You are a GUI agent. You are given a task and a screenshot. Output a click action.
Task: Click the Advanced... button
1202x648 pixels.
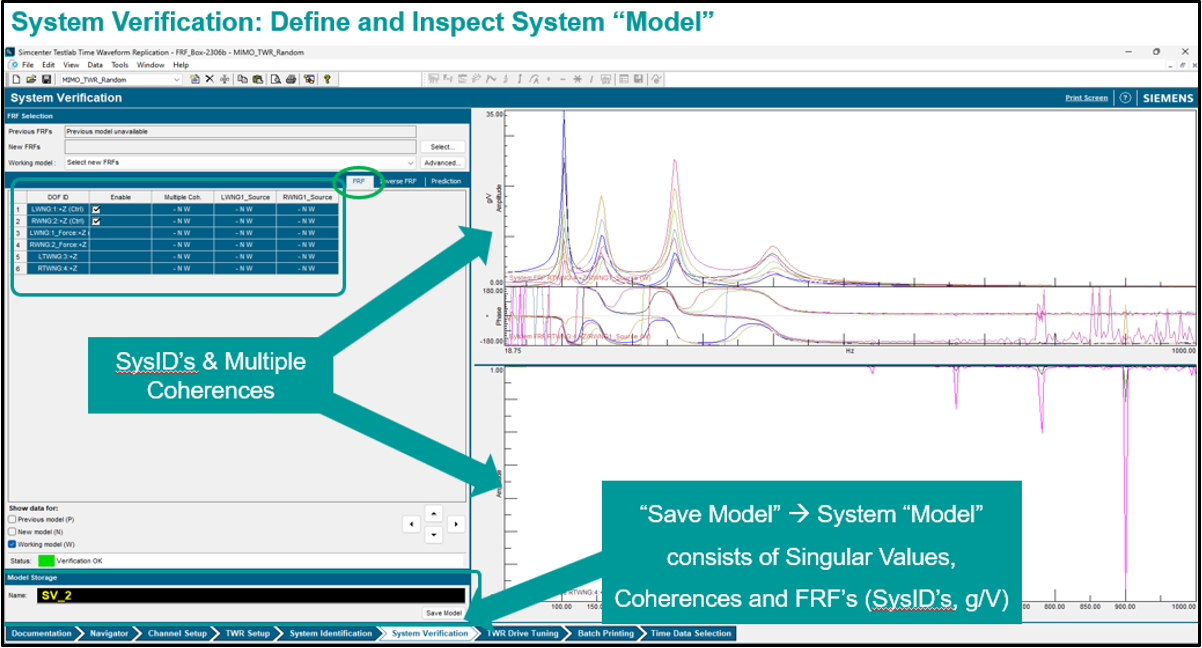442,162
